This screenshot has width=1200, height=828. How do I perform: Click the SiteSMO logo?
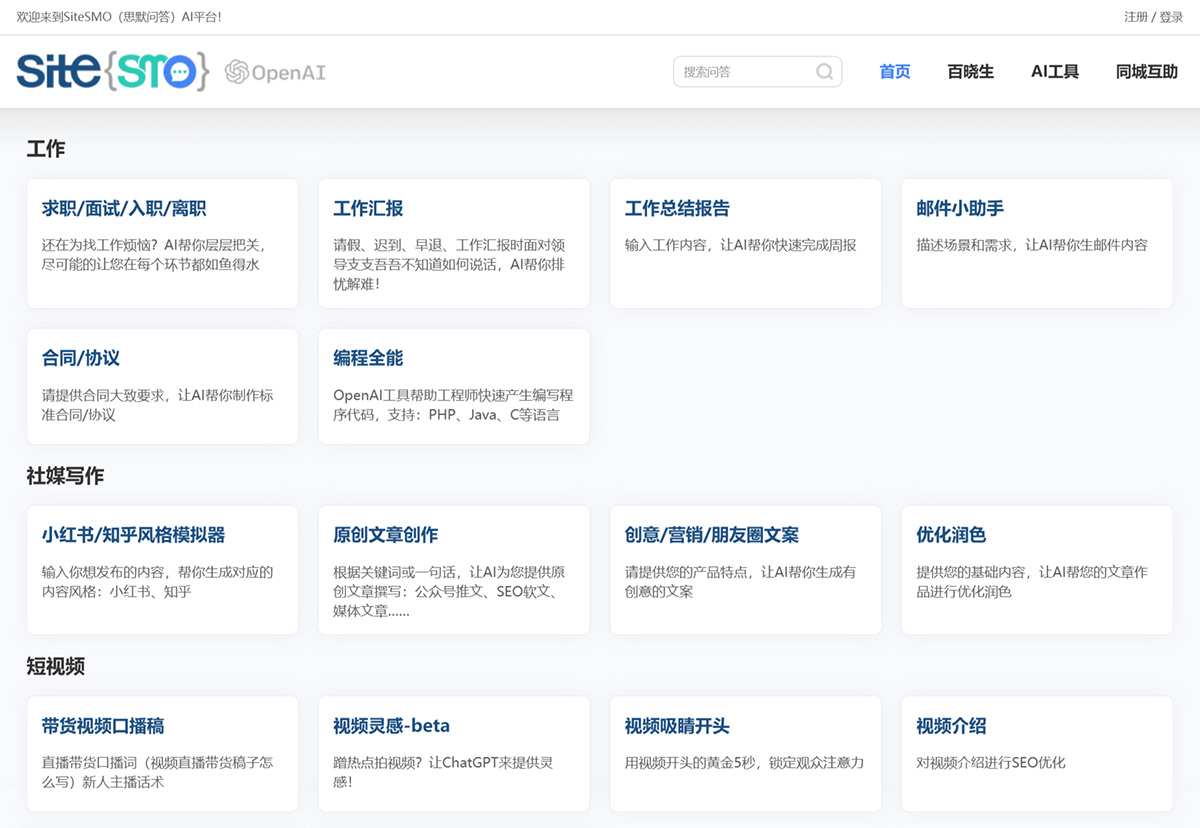click(x=112, y=70)
